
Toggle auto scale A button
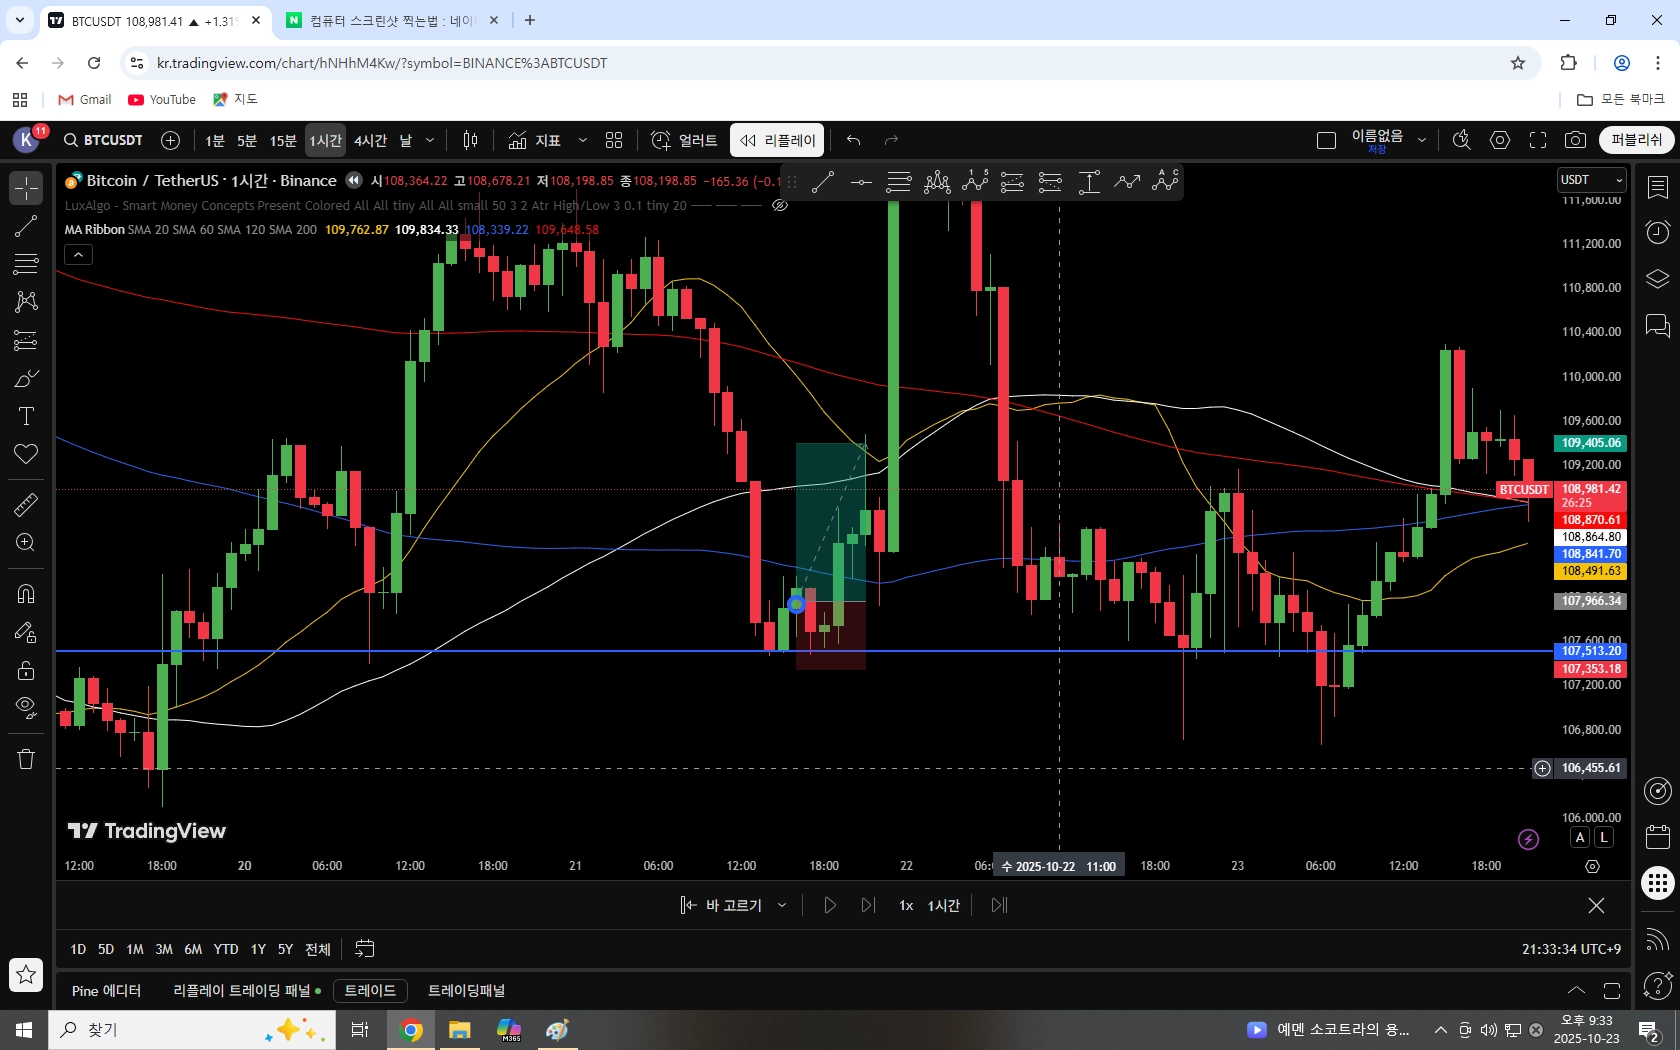click(x=1580, y=838)
